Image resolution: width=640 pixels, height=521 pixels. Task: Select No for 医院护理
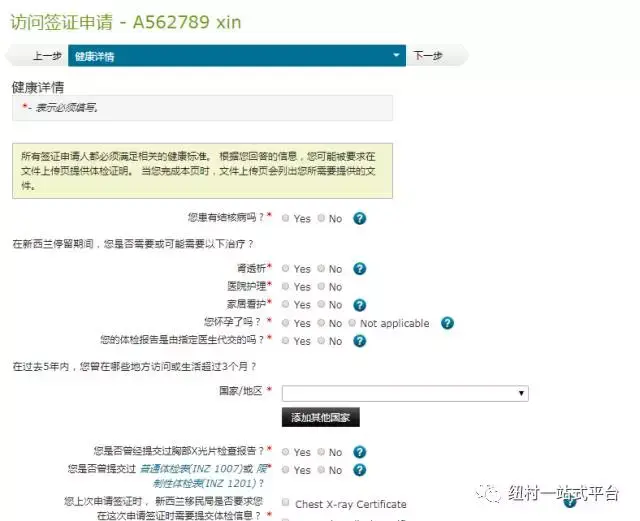pyautogui.click(x=321, y=286)
